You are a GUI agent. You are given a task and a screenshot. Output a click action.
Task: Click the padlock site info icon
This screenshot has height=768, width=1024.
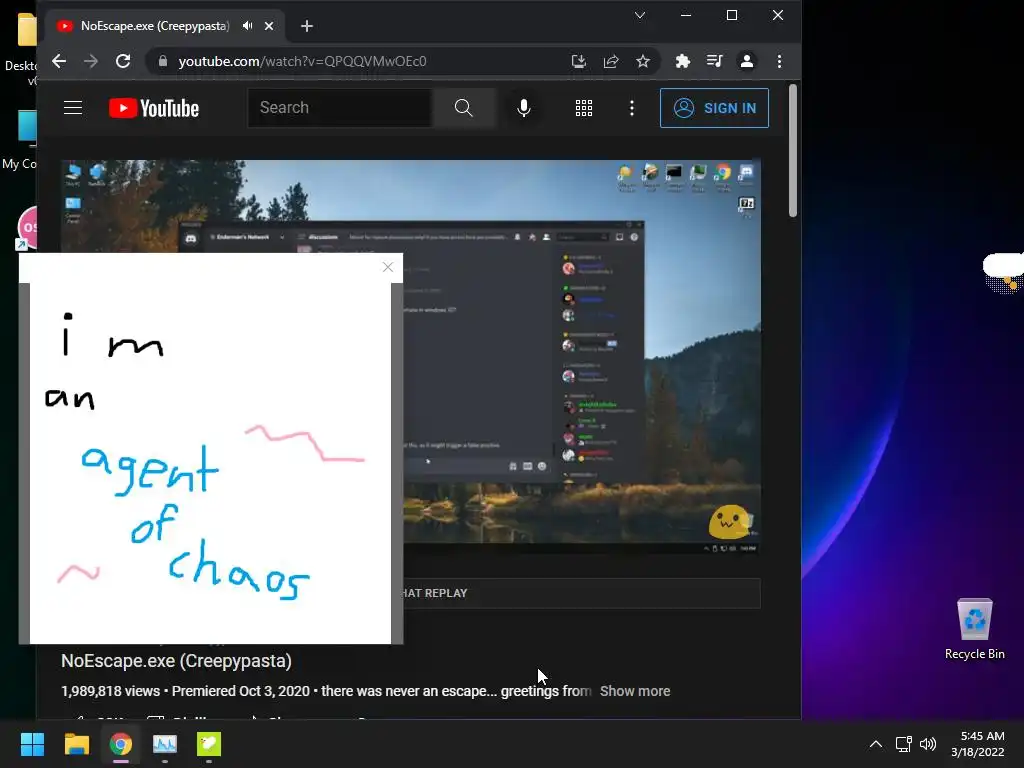click(x=163, y=61)
